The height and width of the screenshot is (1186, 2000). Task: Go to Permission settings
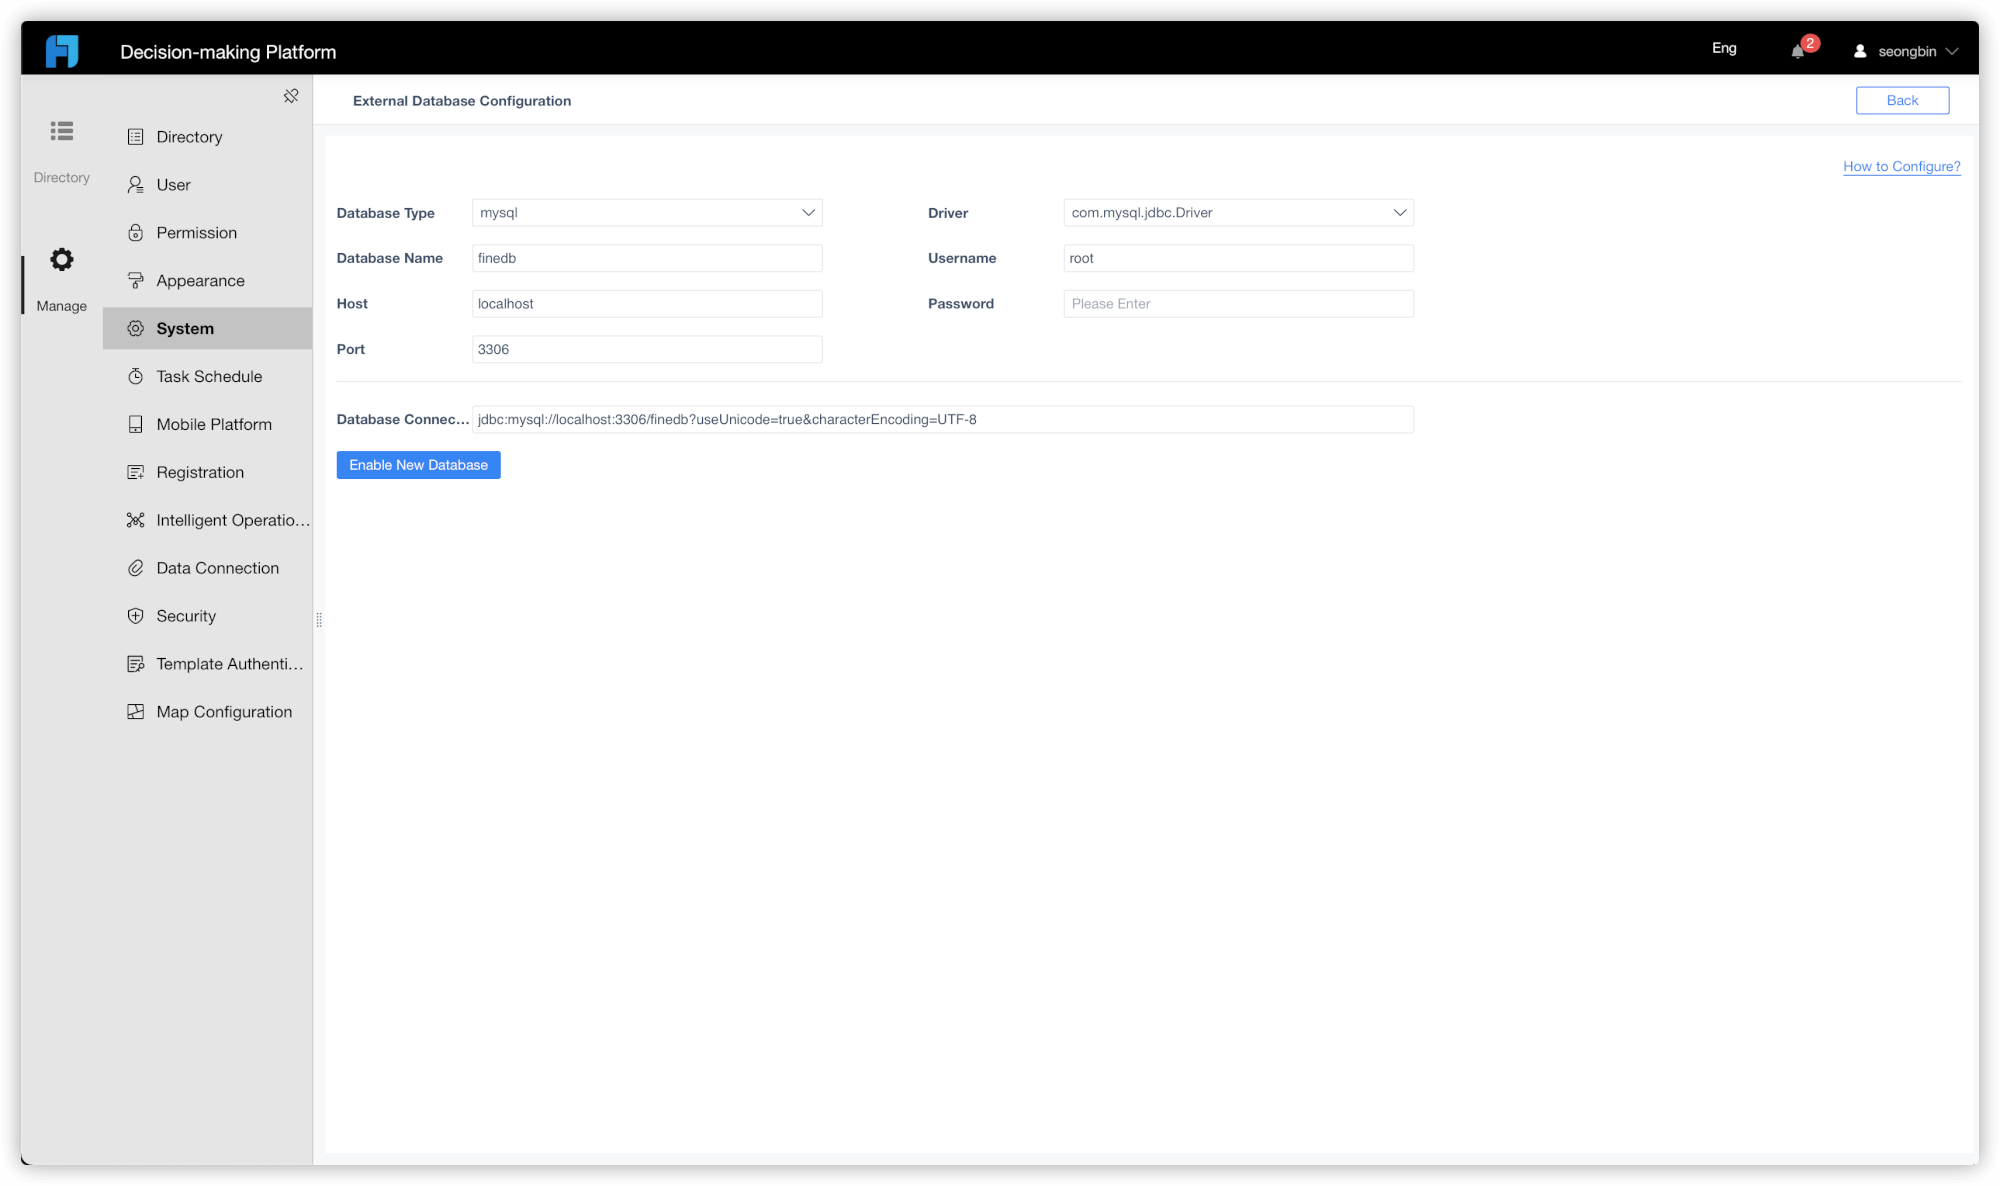(207, 233)
